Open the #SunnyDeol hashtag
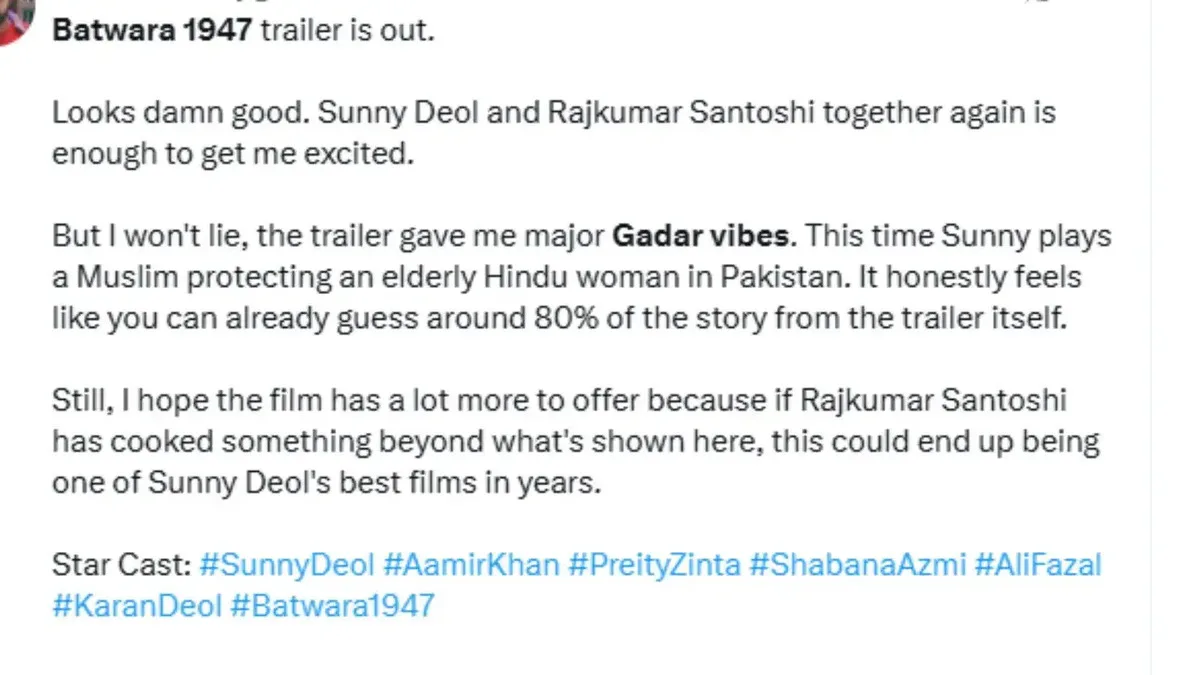Screen dimensions: 1200x675 click(x=287, y=566)
